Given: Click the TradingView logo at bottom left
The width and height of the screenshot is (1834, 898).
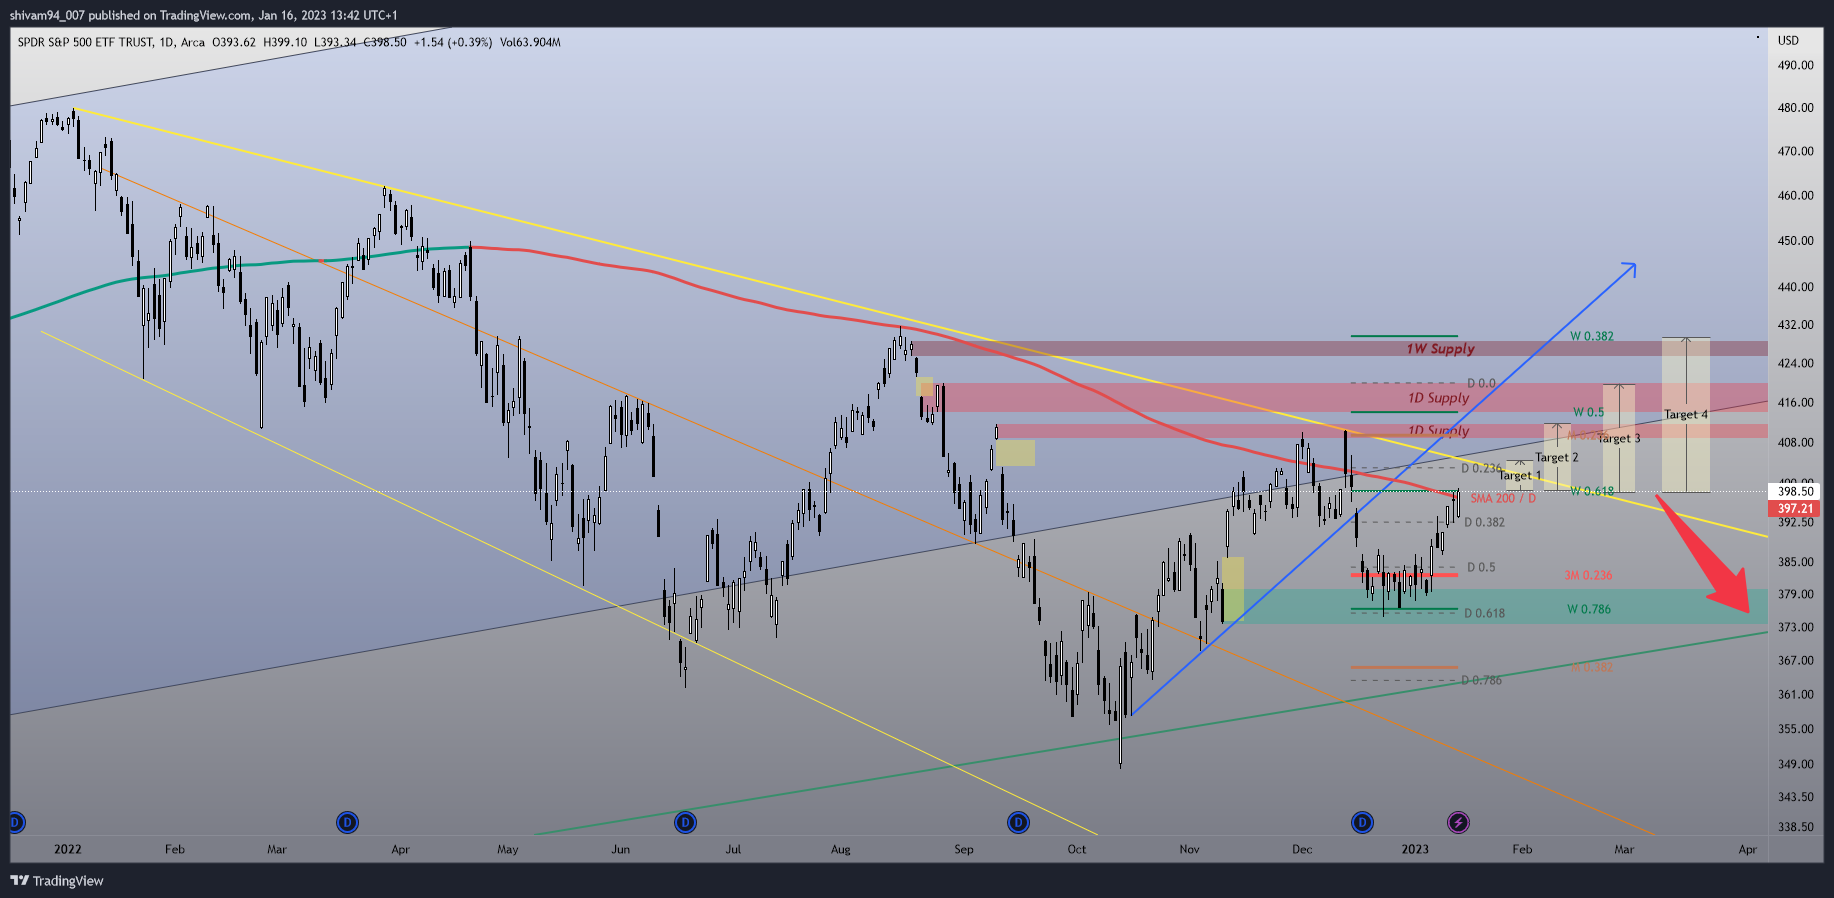Looking at the screenshot, I should coord(57,881).
